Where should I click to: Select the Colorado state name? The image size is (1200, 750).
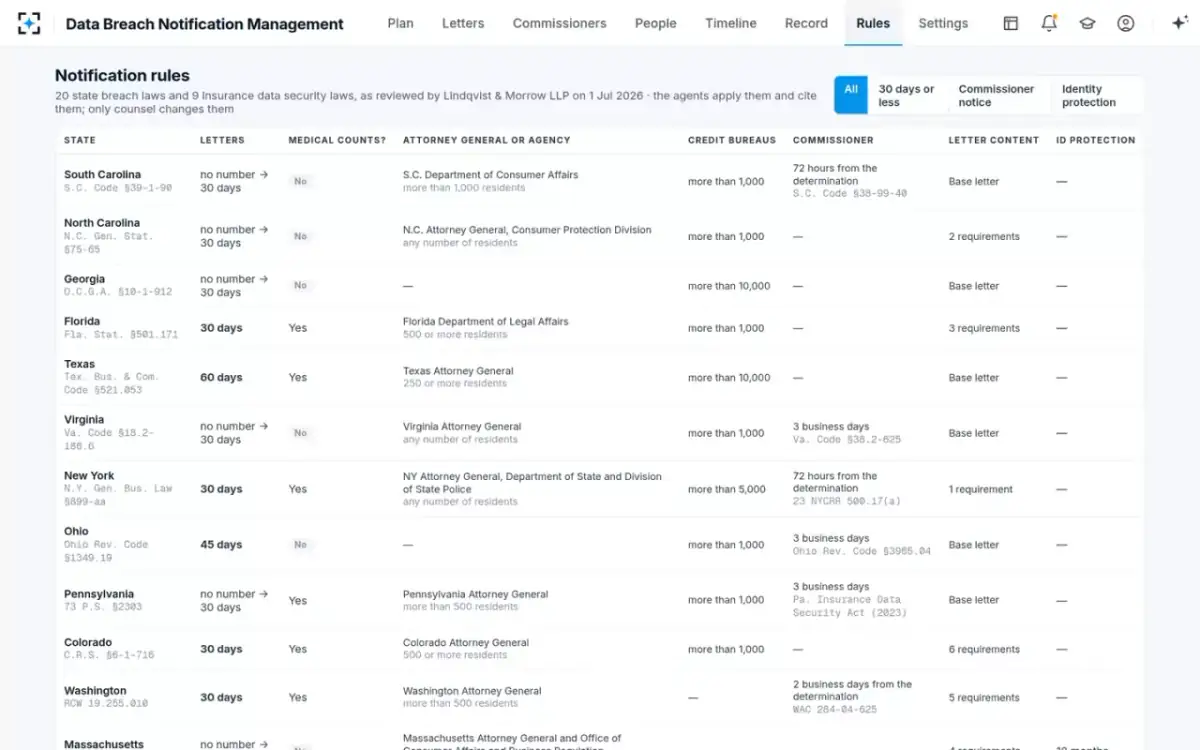click(88, 642)
